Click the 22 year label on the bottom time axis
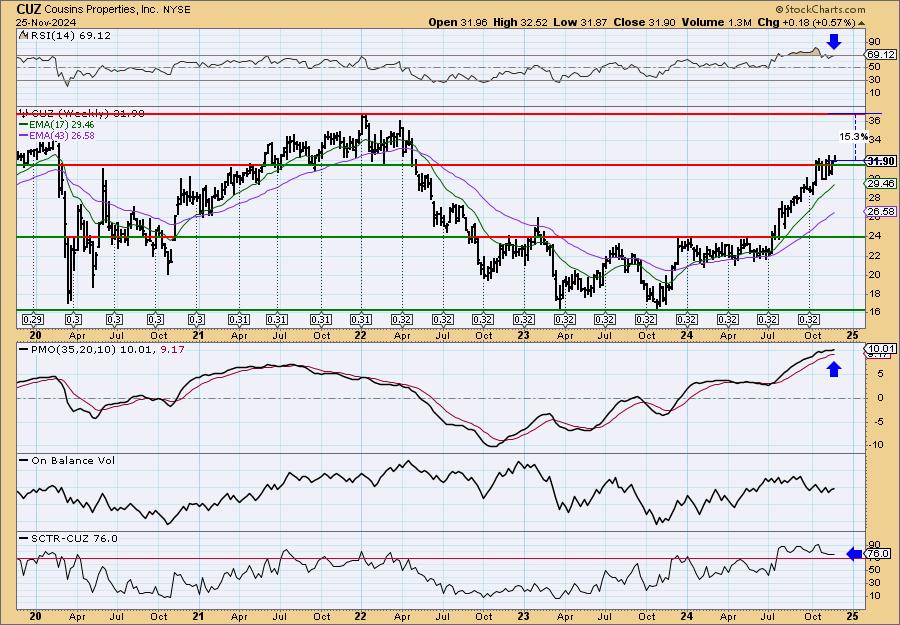The width and height of the screenshot is (900, 625). [x=360, y=616]
